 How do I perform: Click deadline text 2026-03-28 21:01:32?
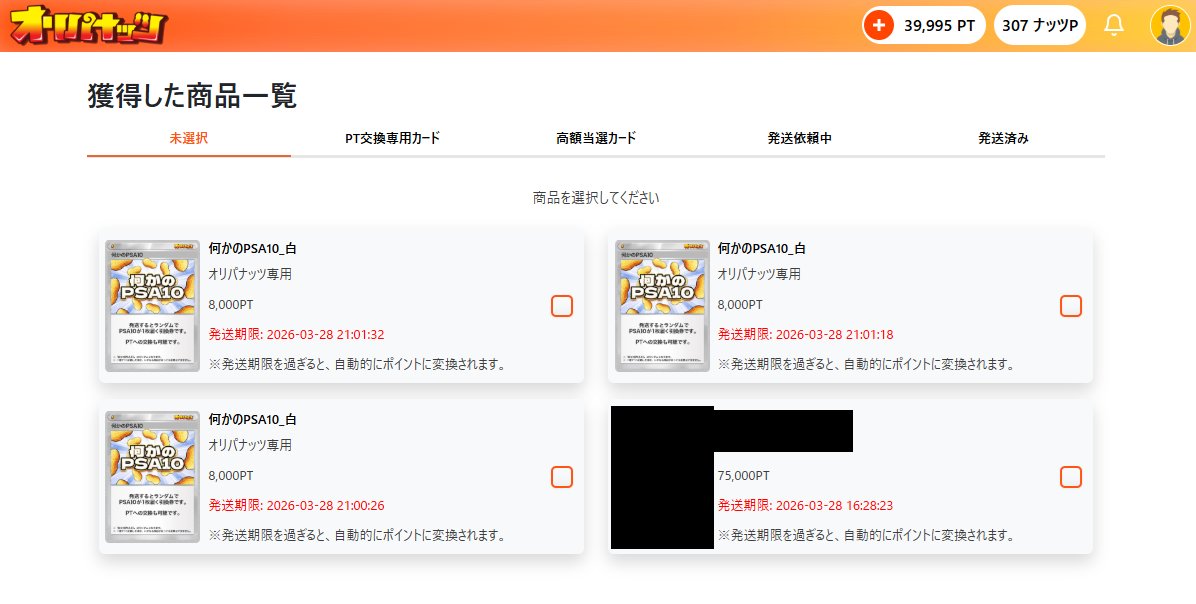coord(297,334)
